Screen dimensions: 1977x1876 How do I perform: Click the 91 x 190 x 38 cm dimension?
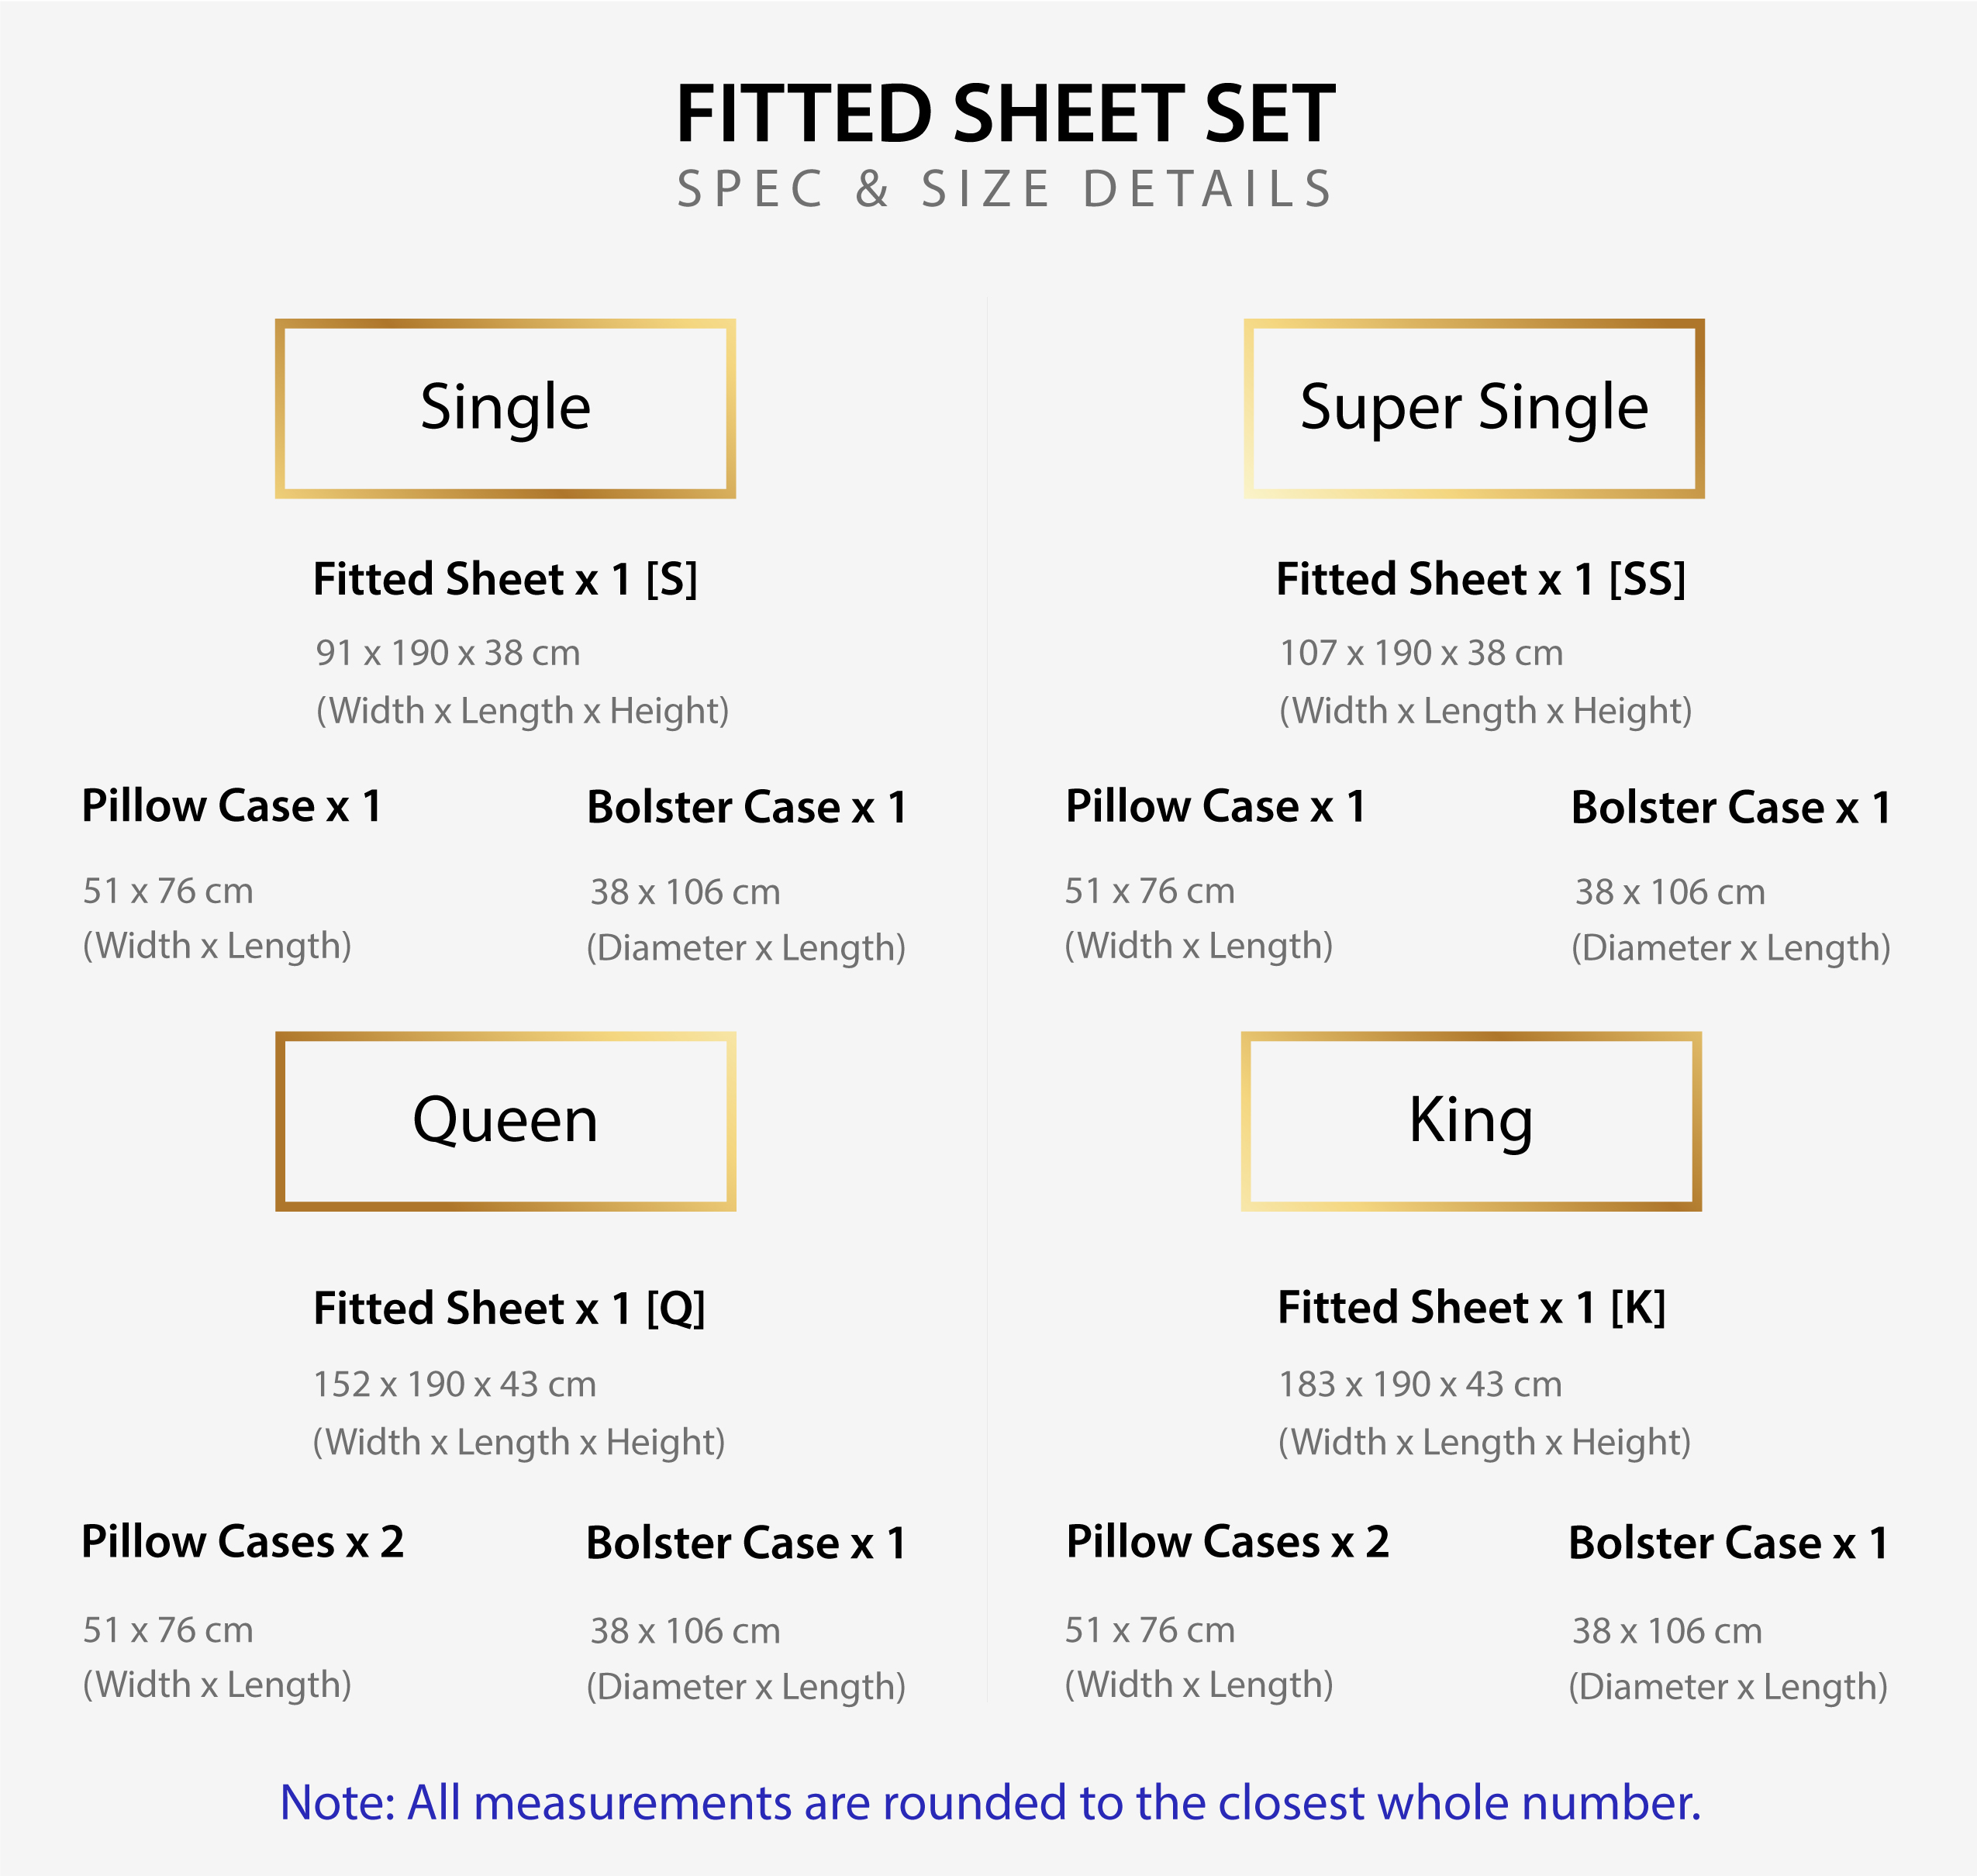coord(448,653)
